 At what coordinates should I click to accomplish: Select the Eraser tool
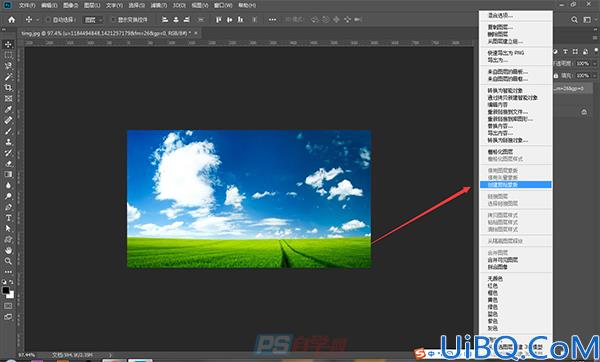point(8,163)
